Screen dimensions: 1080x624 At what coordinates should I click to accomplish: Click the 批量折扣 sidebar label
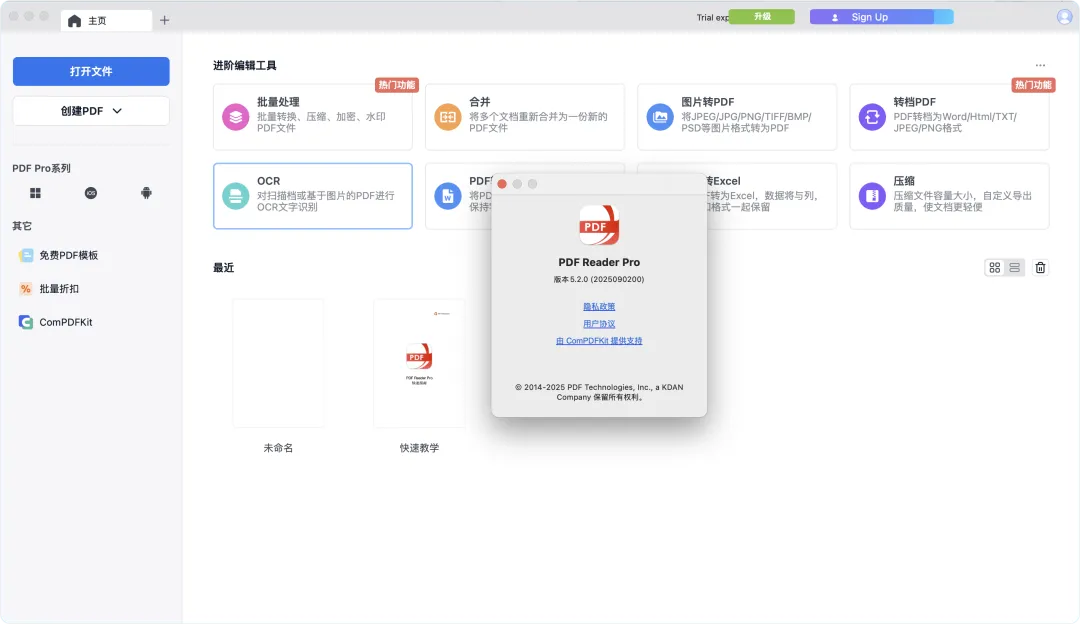59,289
